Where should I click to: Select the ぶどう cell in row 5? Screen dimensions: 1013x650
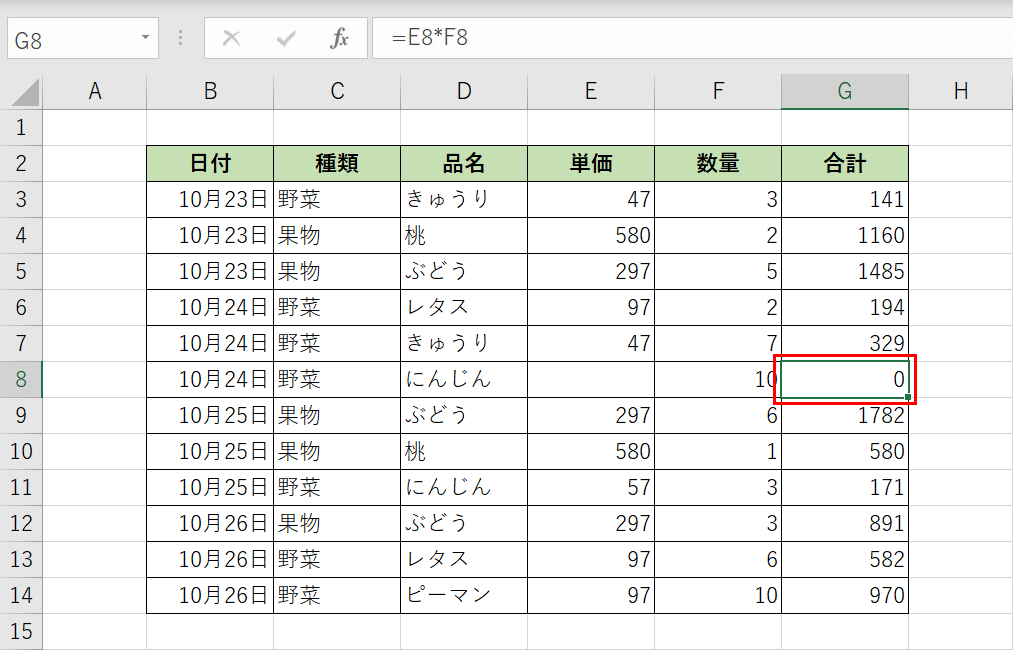point(463,271)
